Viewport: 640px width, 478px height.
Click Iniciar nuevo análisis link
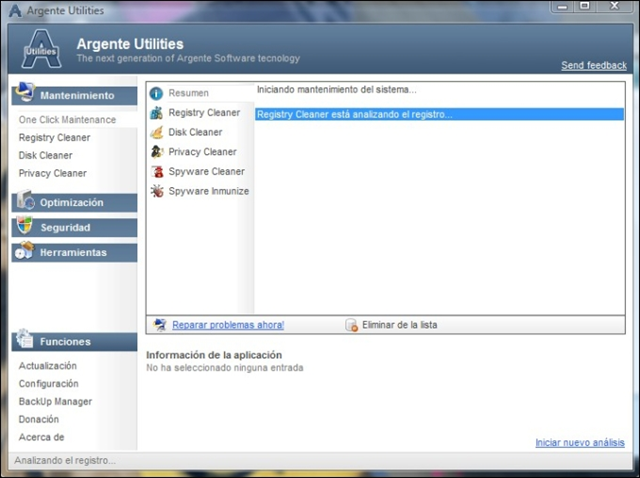(580, 442)
